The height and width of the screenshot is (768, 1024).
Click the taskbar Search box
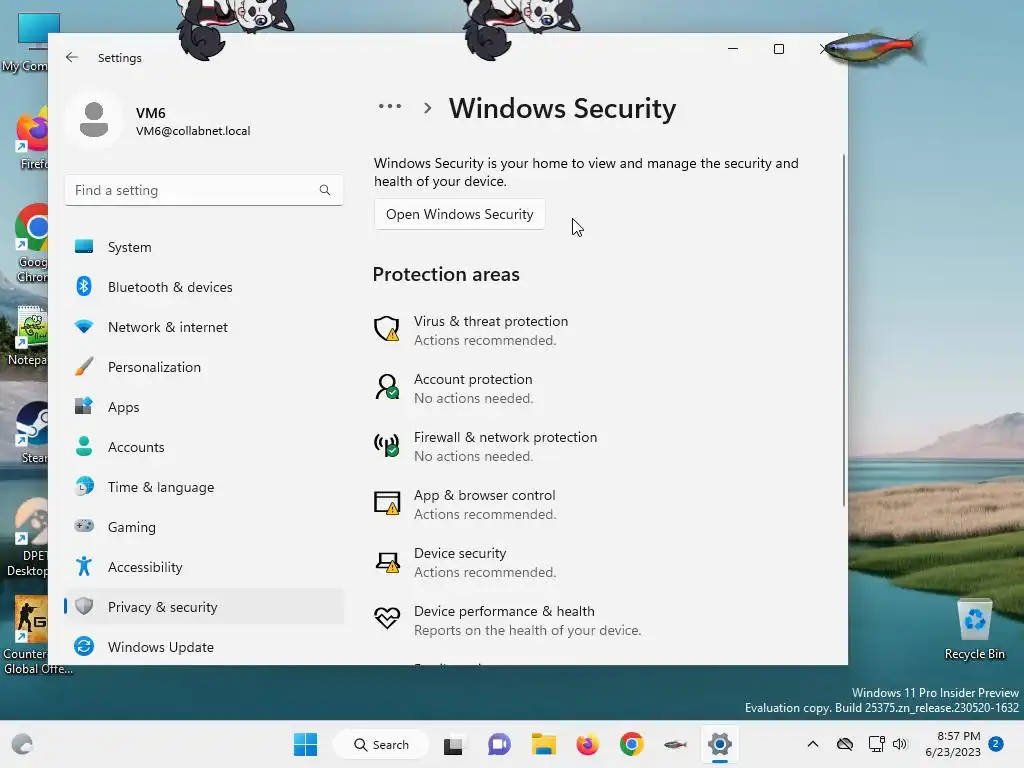point(381,744)
